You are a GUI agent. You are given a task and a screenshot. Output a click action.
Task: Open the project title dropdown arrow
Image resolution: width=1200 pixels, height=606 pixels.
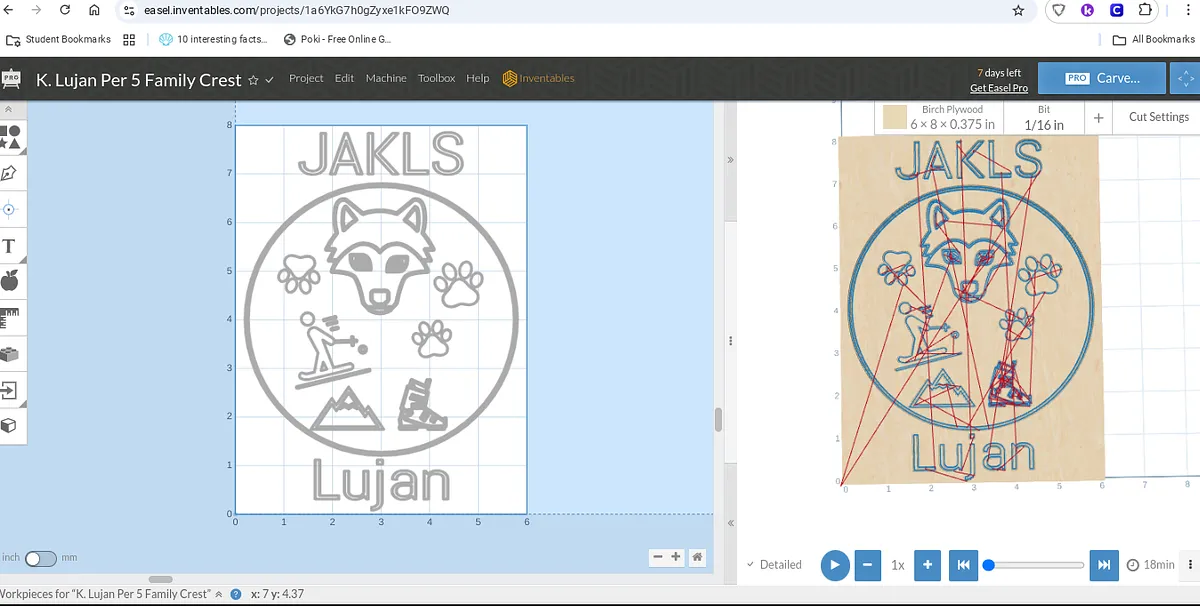point(269,80)
